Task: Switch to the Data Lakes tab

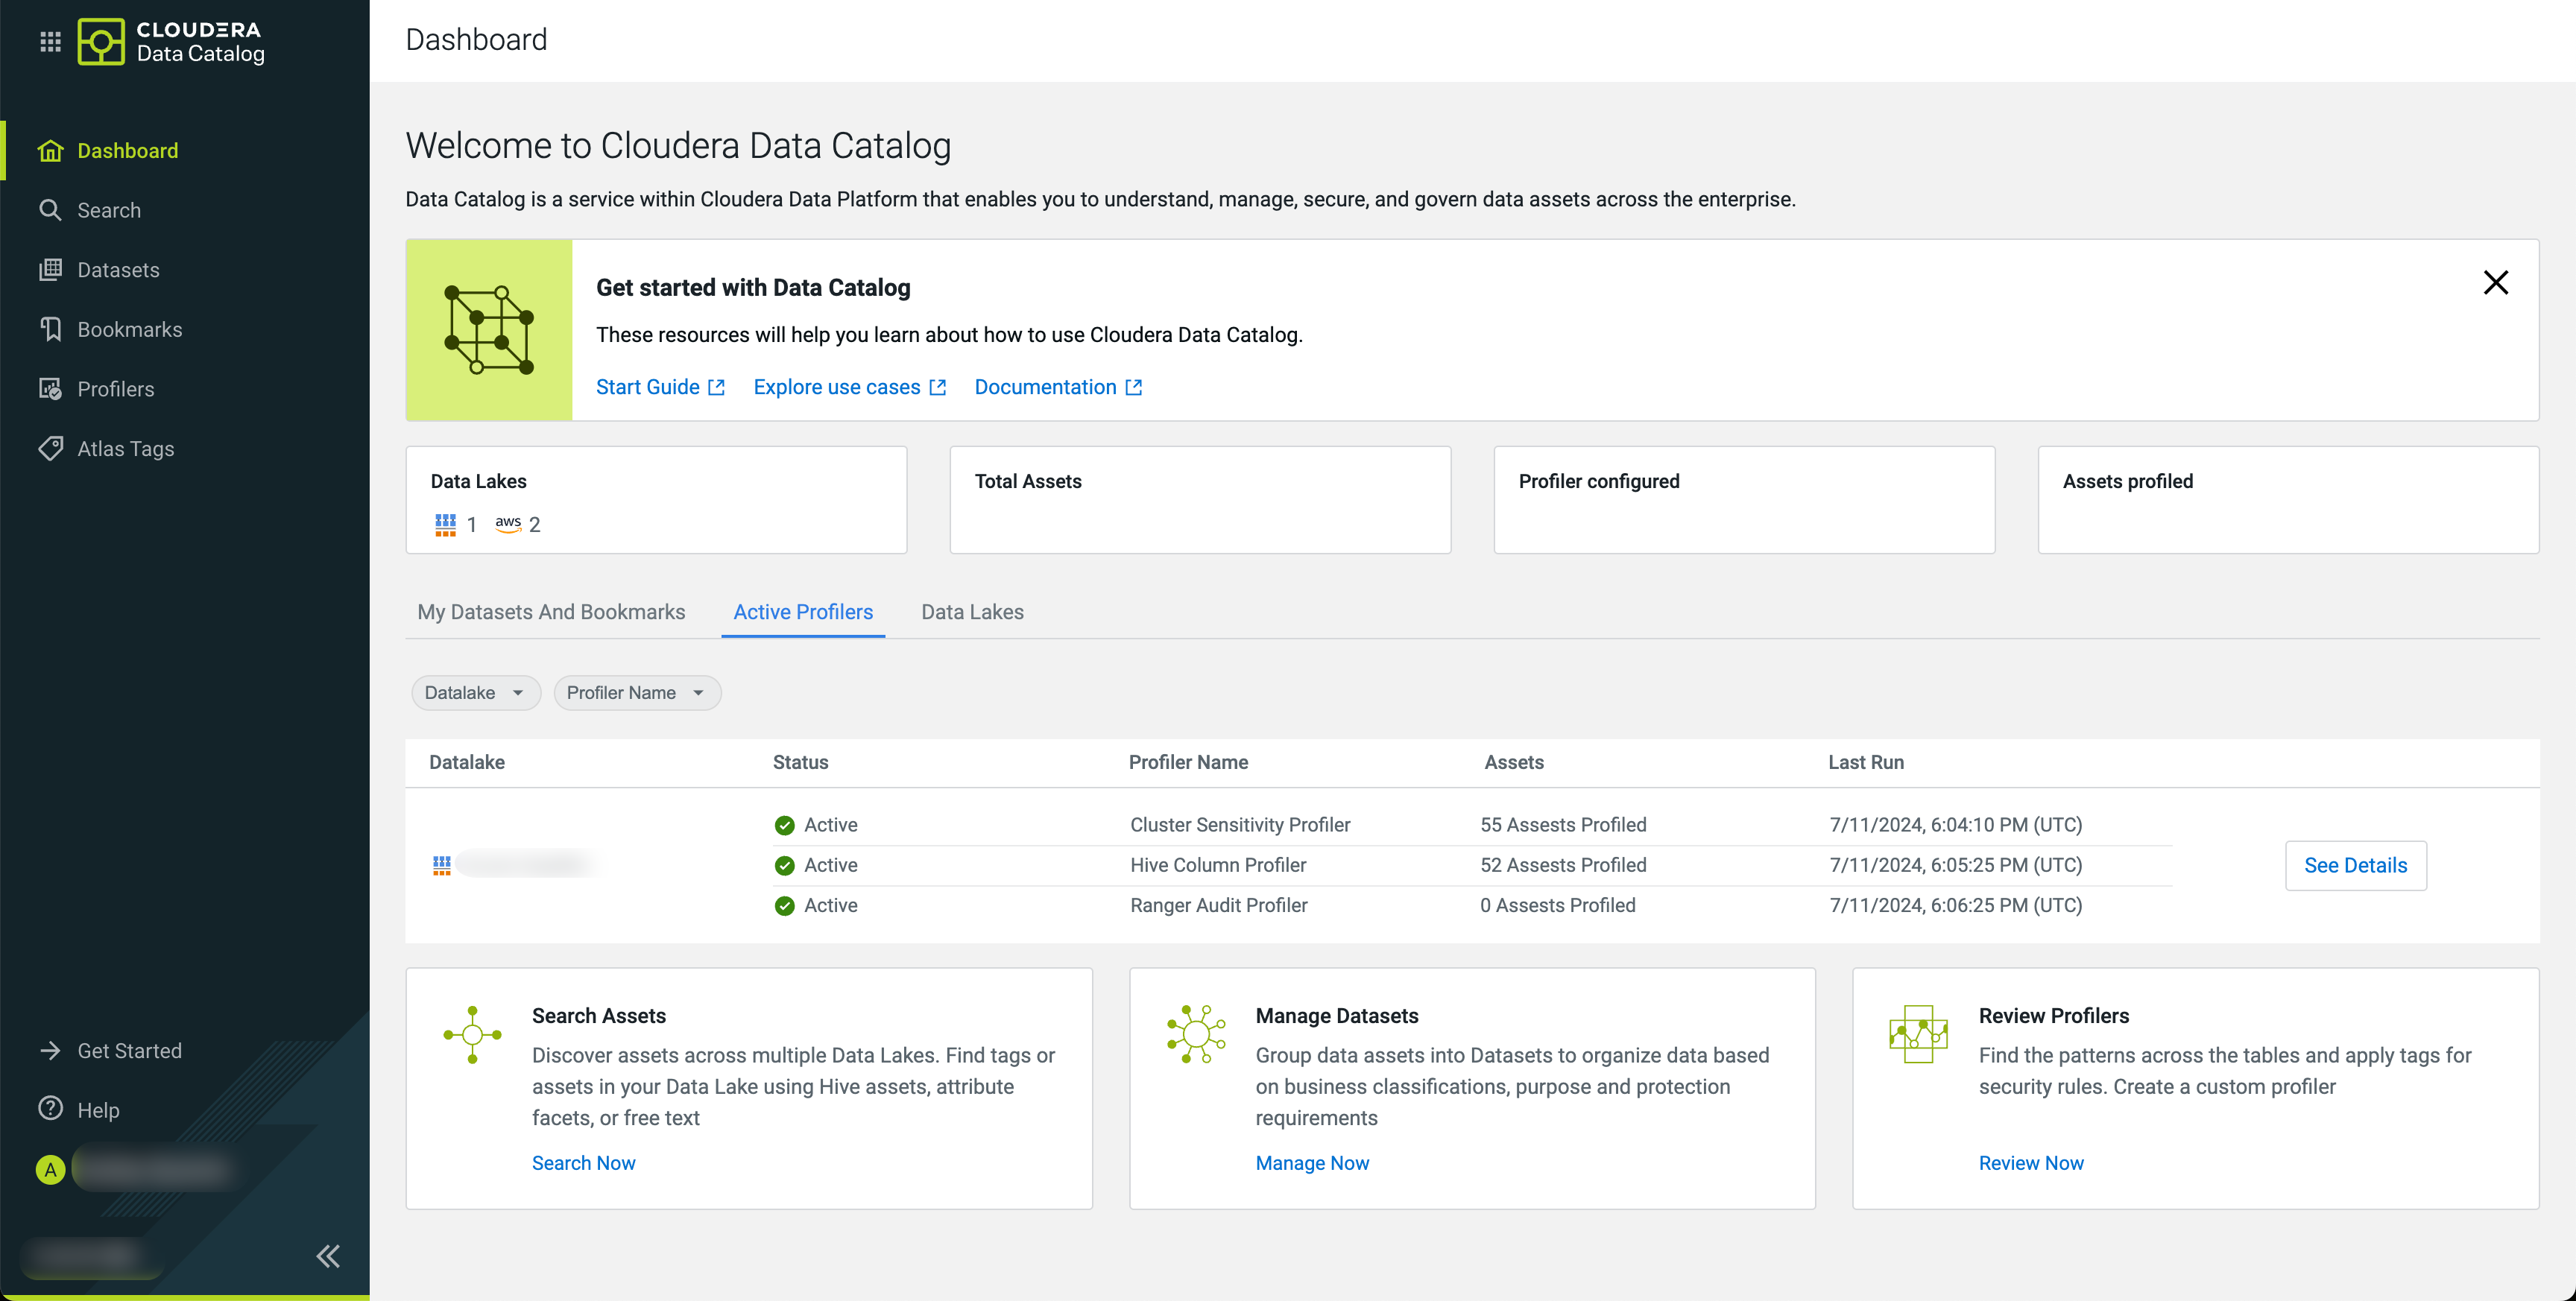Action: [x=972, y=612]
